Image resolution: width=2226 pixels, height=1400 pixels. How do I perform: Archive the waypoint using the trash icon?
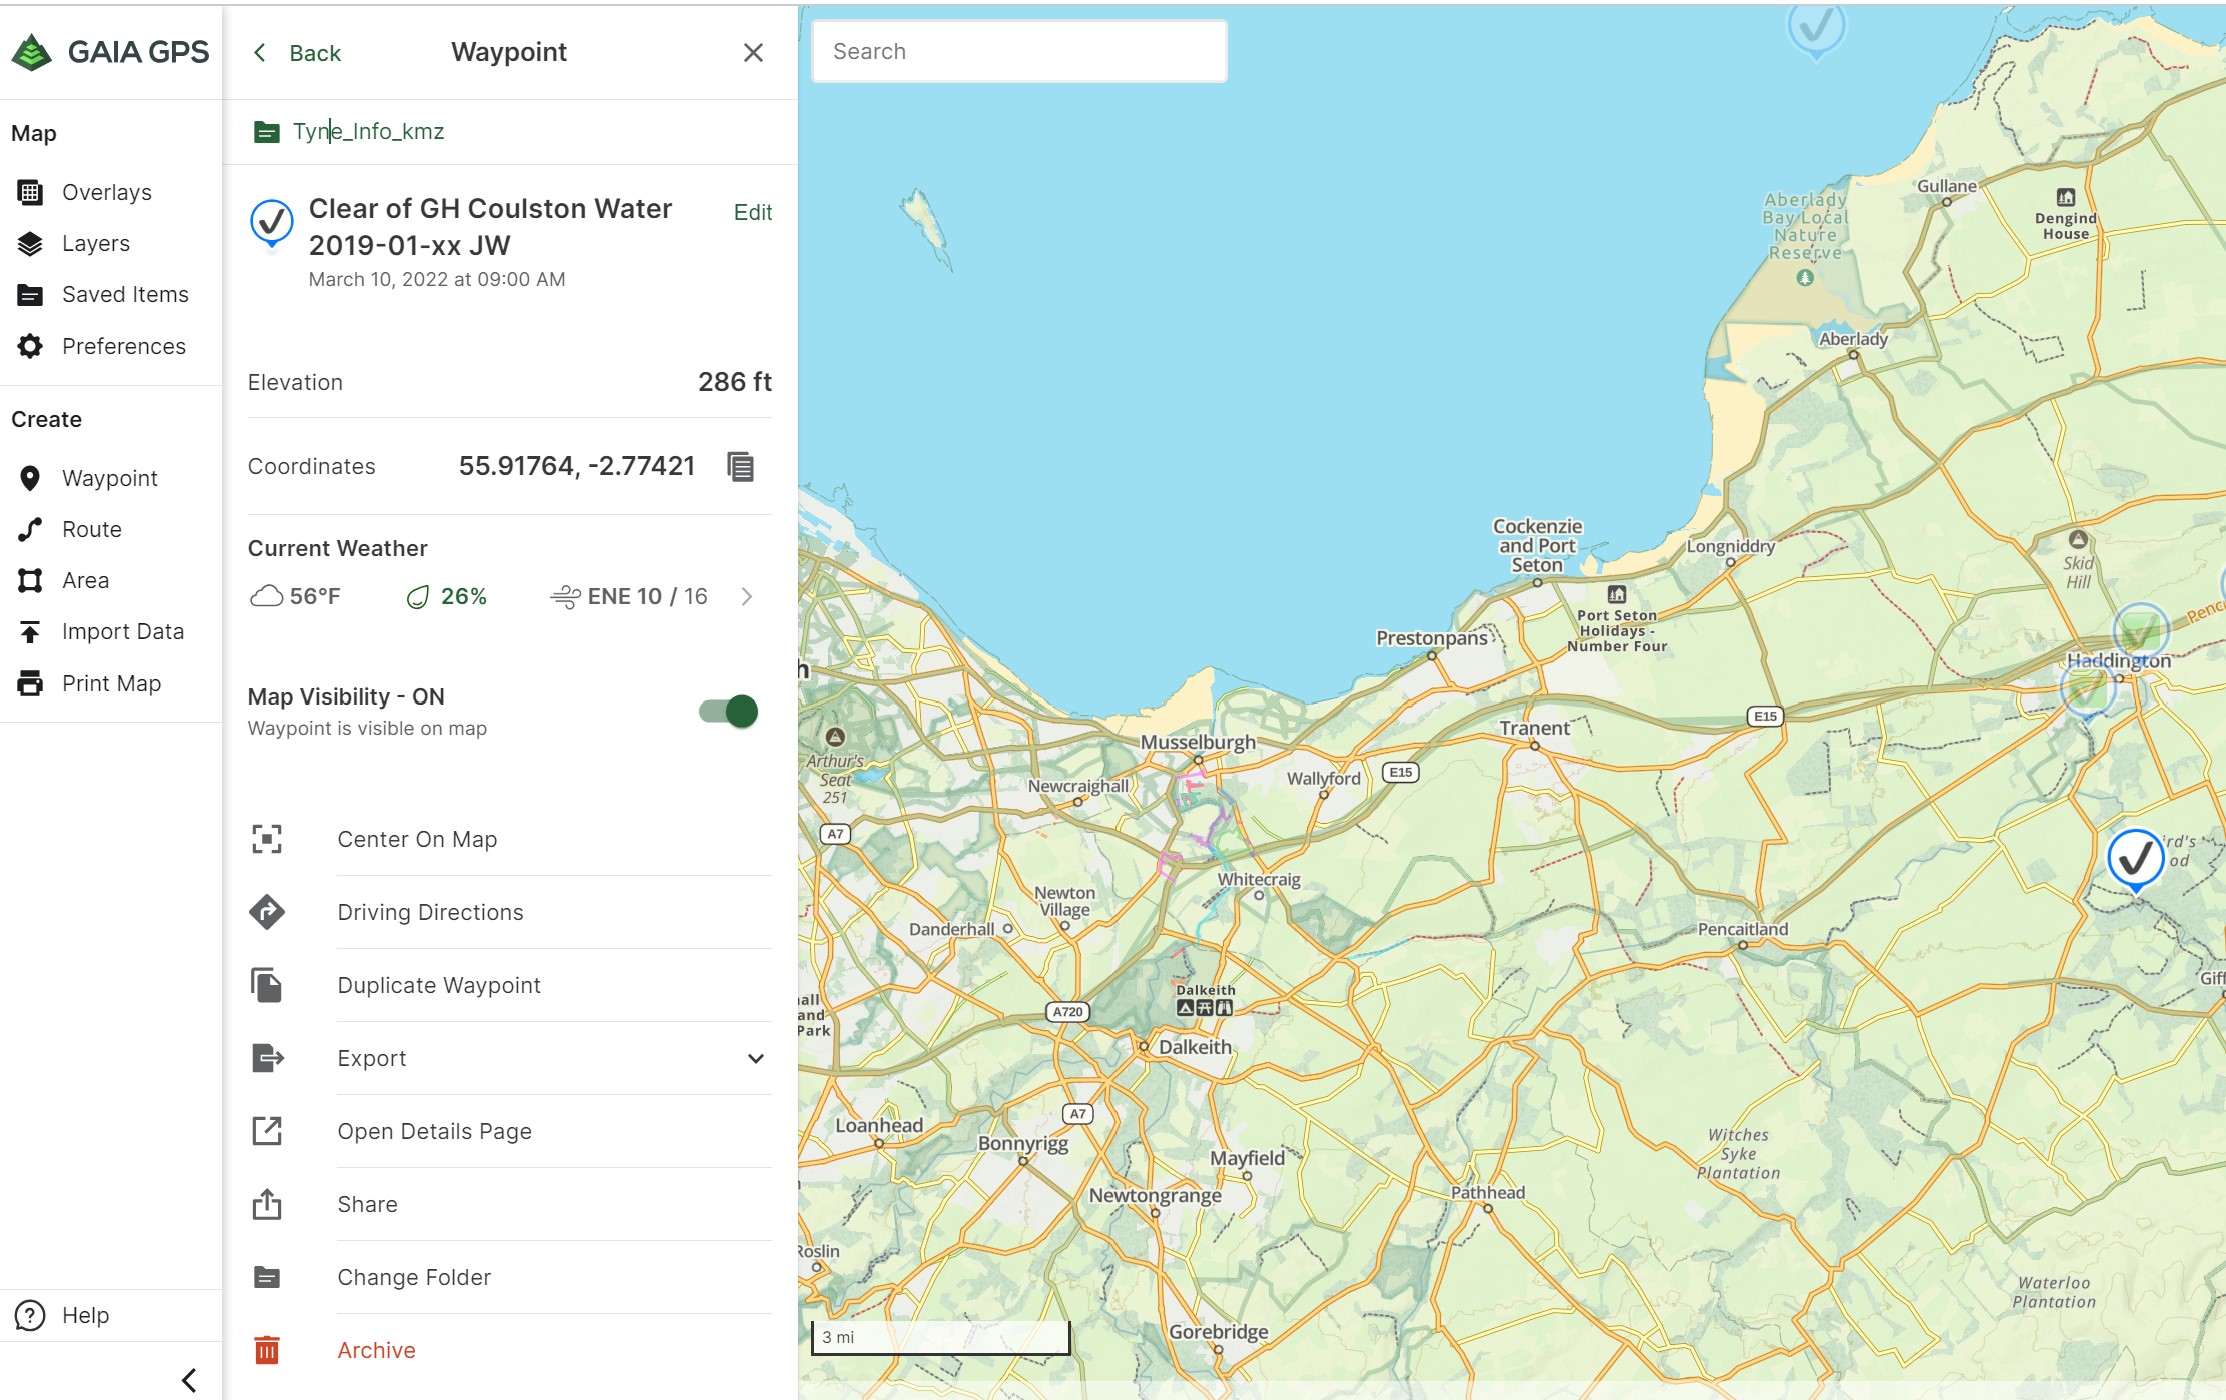[267, 1350]
